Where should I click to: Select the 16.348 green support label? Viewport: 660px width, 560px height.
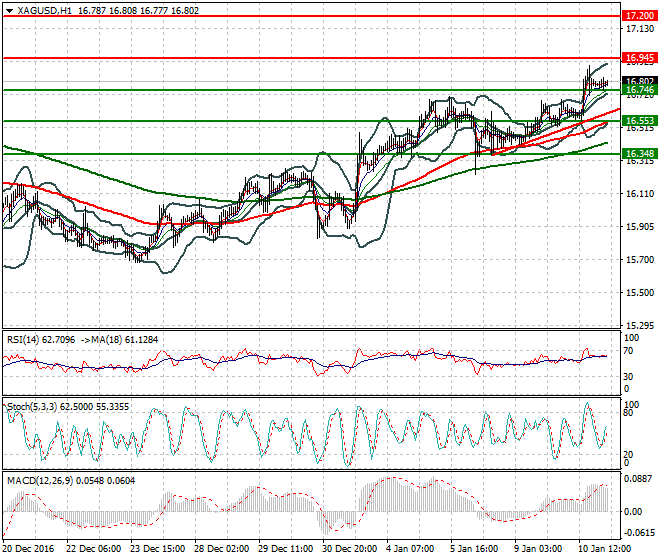(x=640, y=154)
